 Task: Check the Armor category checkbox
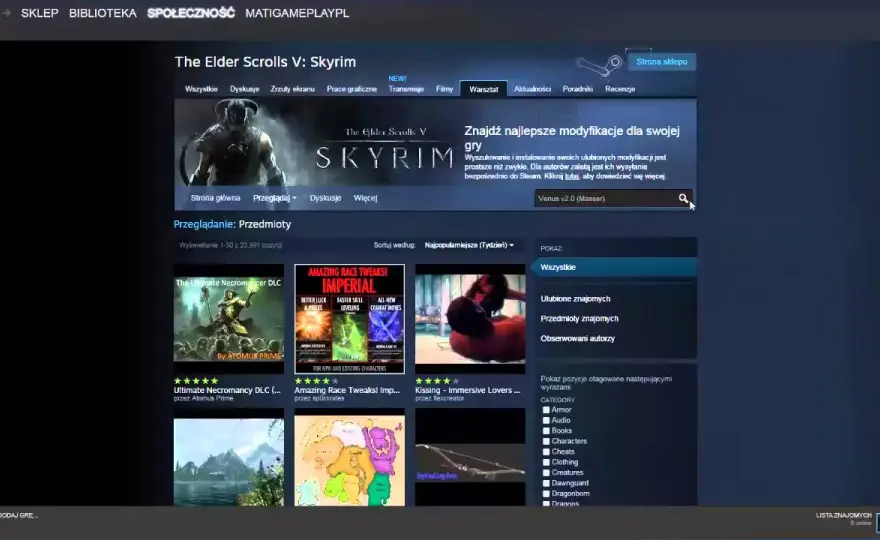click(546, 410)
